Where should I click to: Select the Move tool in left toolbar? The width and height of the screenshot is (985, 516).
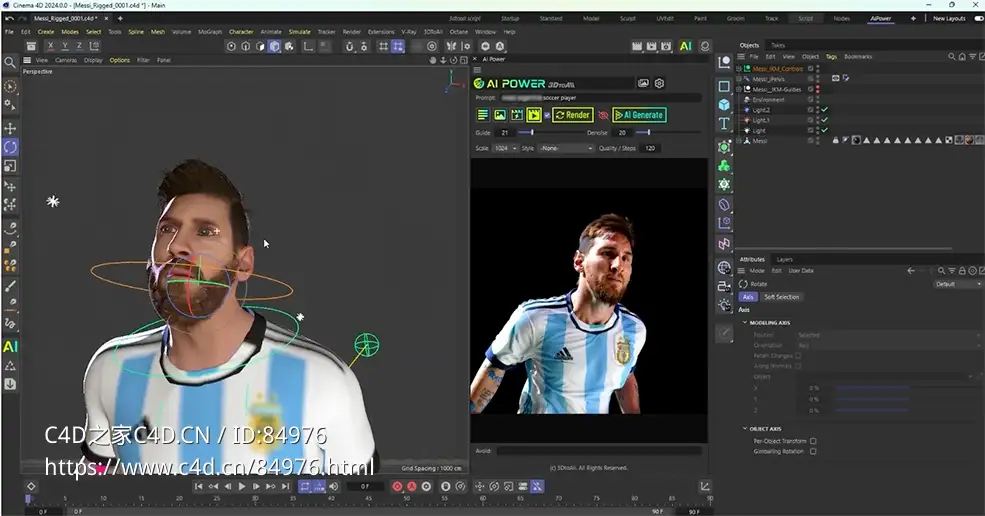[10, 128]
